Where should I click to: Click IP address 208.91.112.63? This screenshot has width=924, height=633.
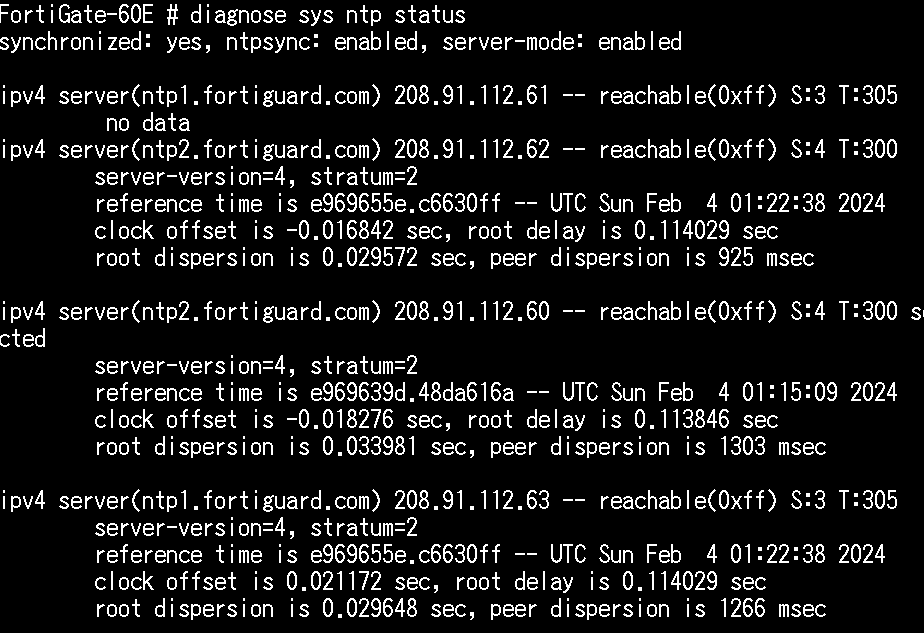471,501
